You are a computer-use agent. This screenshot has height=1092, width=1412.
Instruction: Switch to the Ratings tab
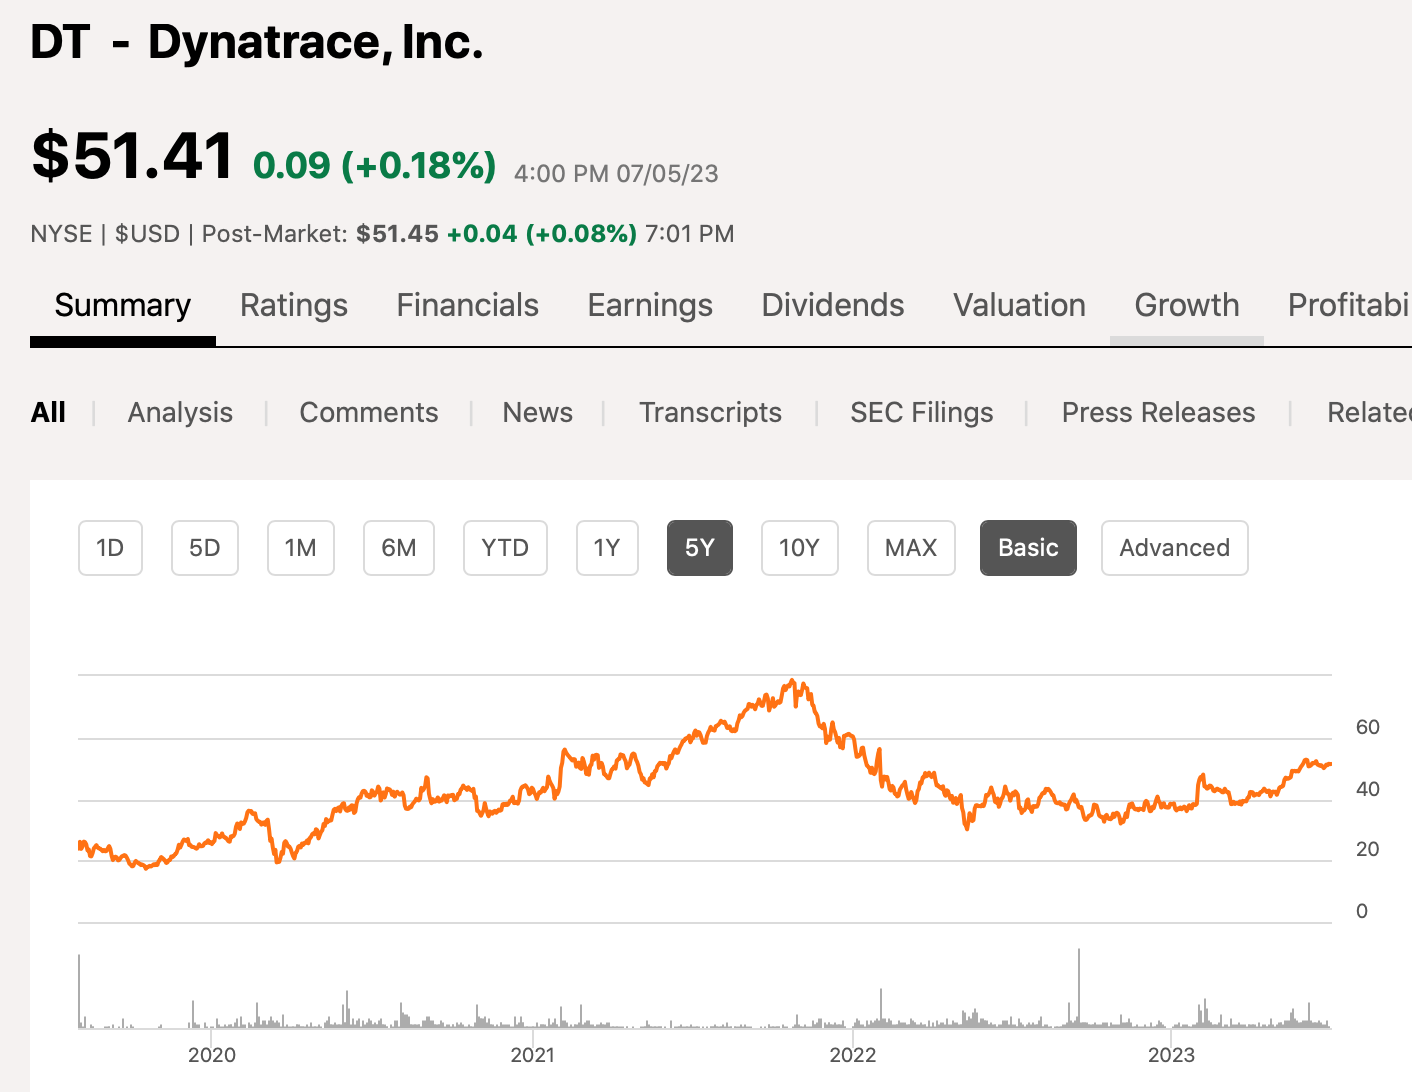(293, 305)
